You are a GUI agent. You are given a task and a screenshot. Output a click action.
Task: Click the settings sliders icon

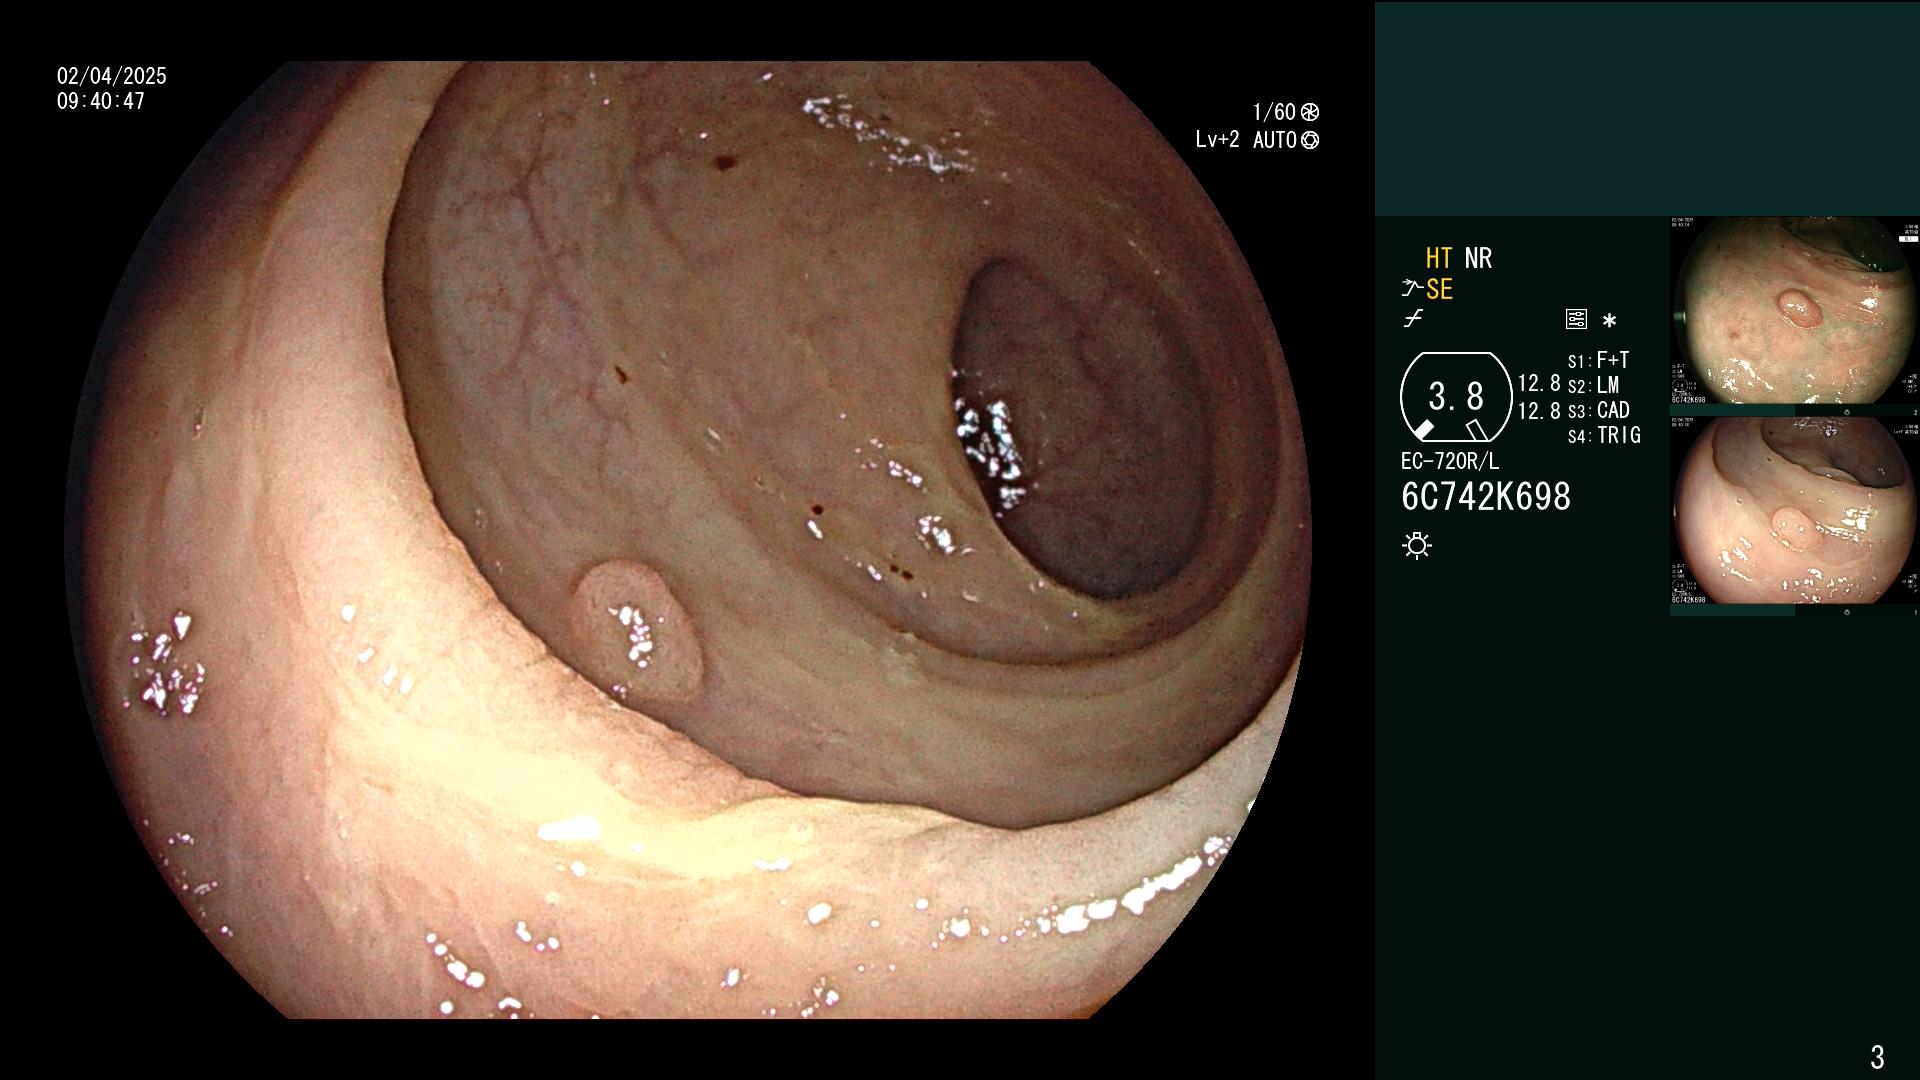pos(1576,319)
